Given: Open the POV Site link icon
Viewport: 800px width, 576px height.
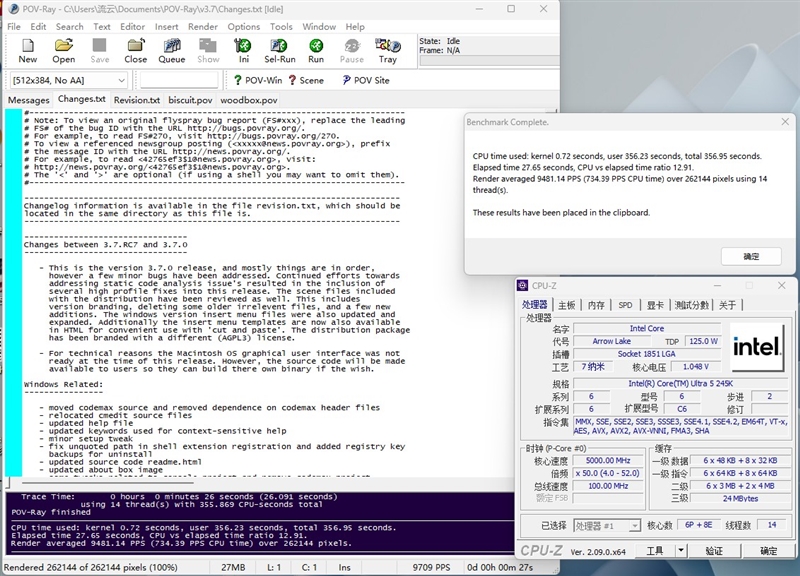Looking at the screenshot, I should 366,80.
